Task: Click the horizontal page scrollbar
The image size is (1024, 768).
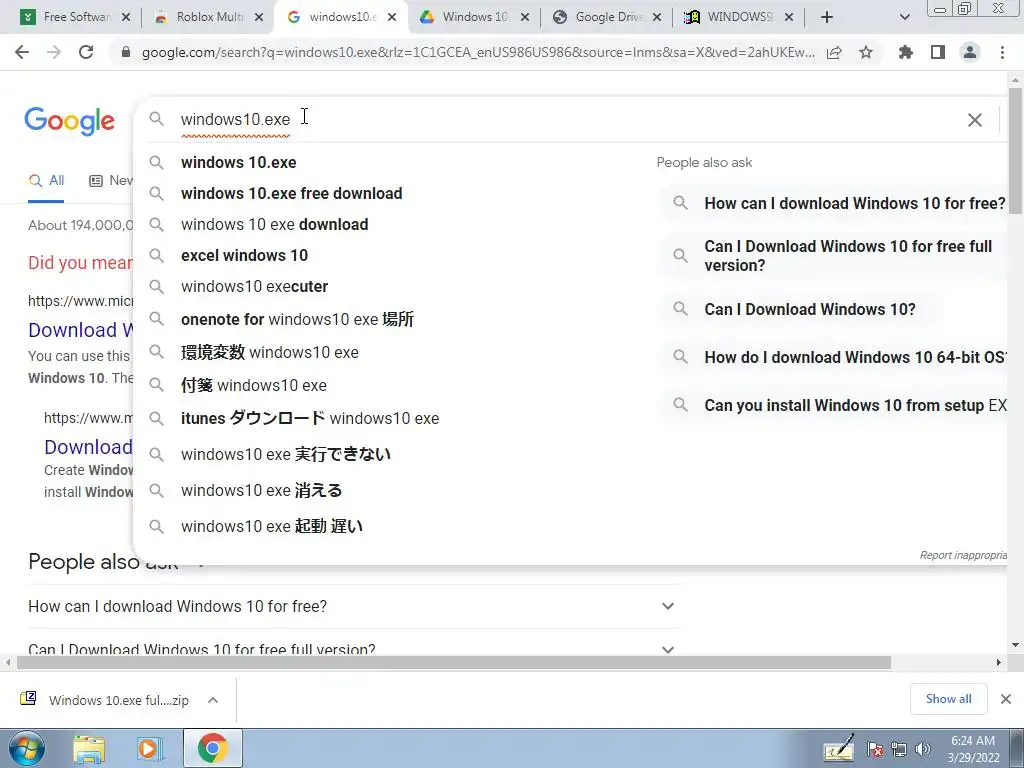Action: 453,662
